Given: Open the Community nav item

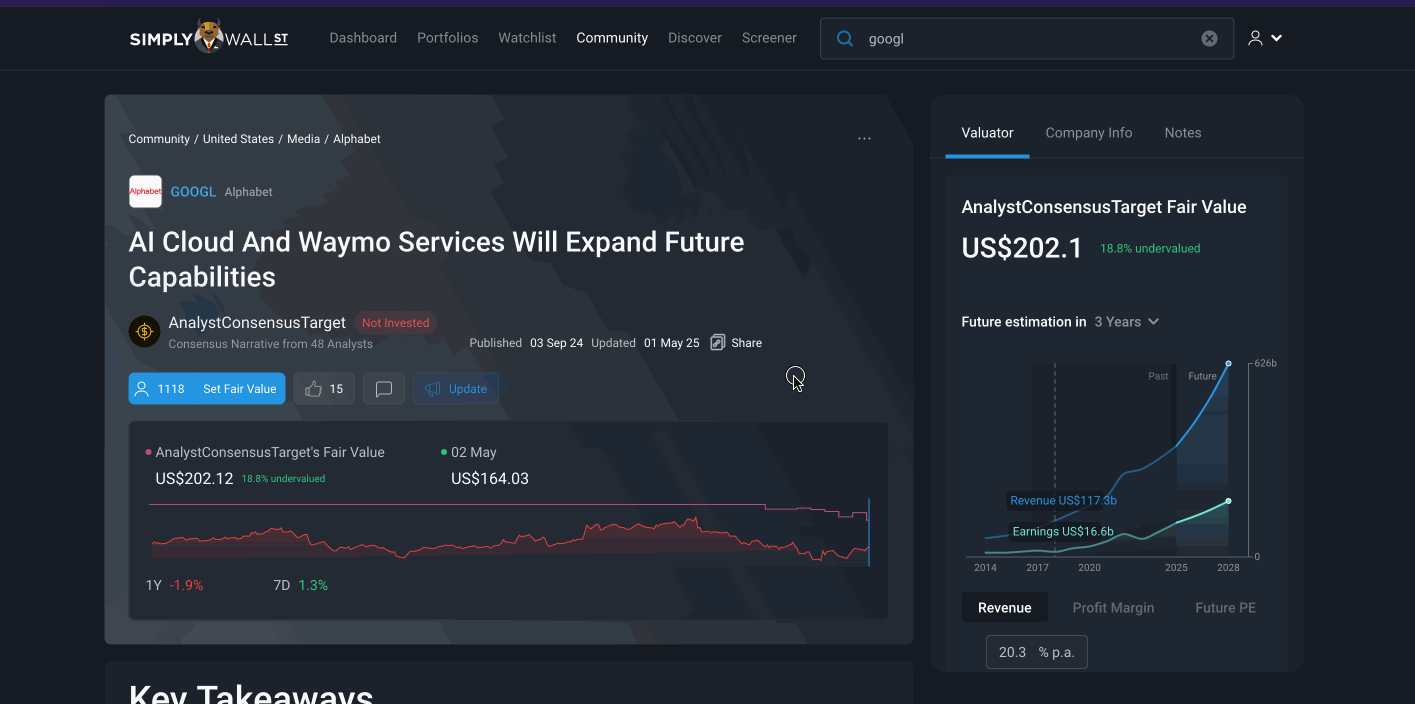Looking at the screenshot, I should click(x=612, y=38).
